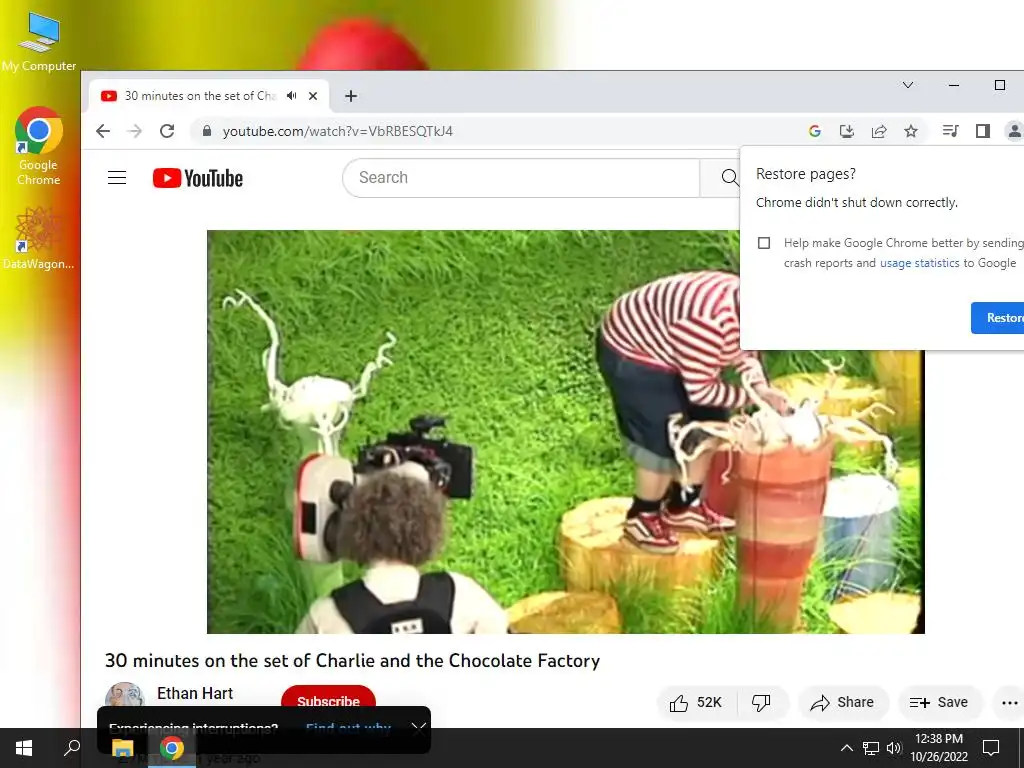Screen dimensions: 1024x768
Task: Click the YouTube search magnifier button
Action: pyautogui.click(x=729, y=178)
